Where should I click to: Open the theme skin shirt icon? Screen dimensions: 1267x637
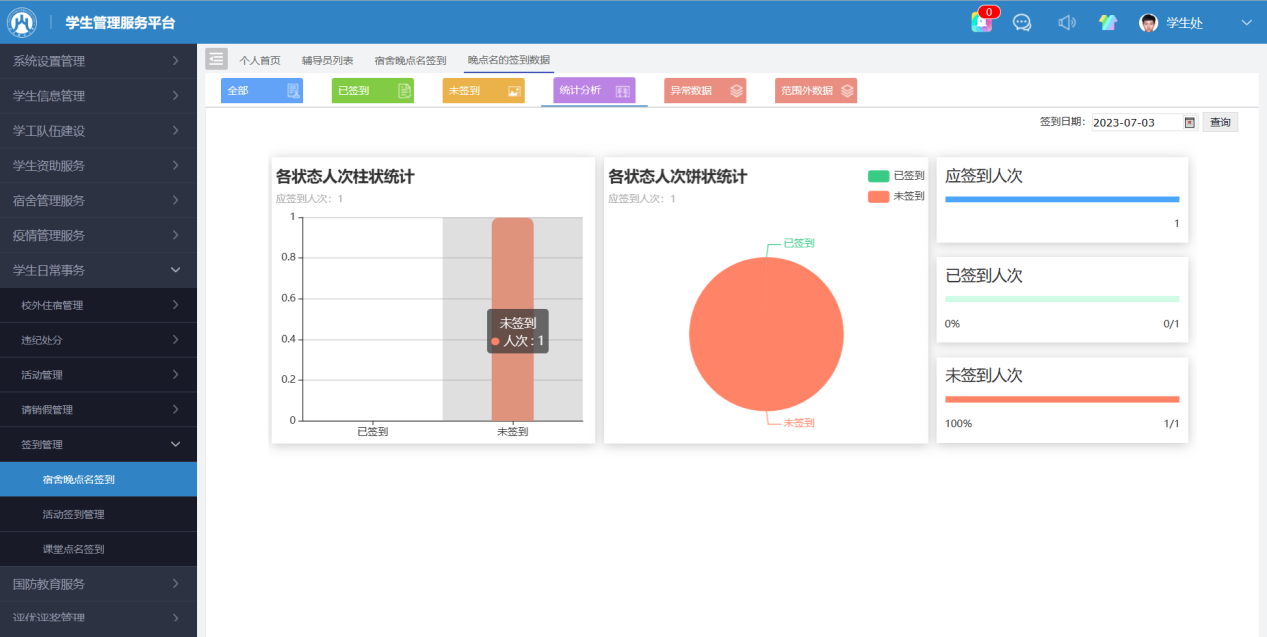click(1108, 22)
